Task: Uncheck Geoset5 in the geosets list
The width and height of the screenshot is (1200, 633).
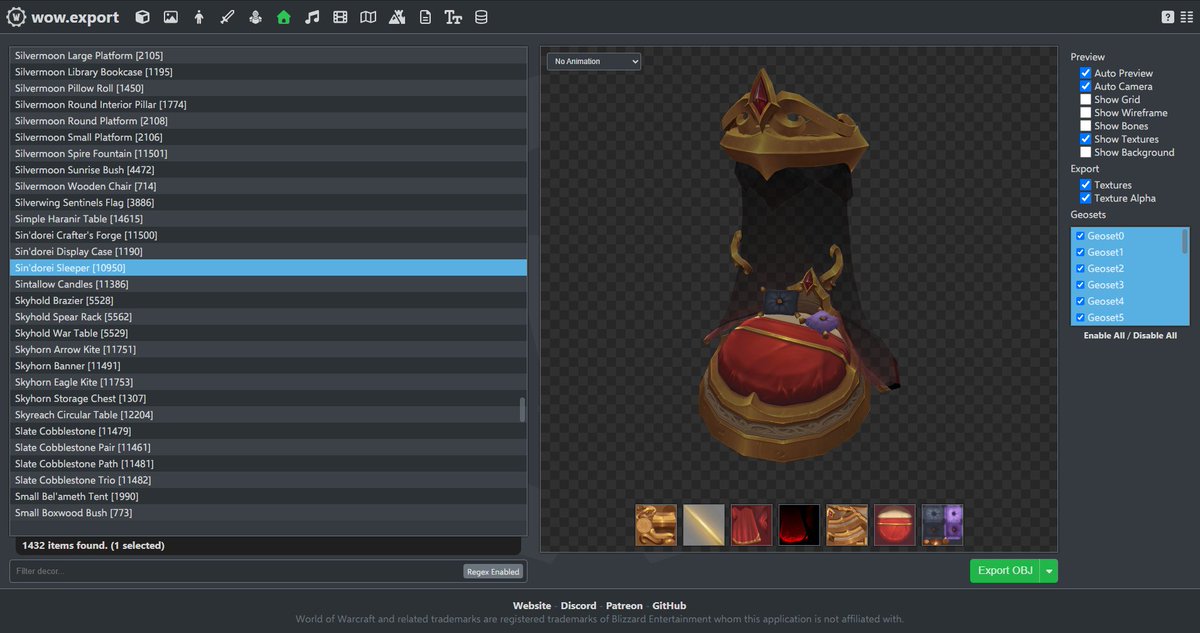Action: 1080,317
